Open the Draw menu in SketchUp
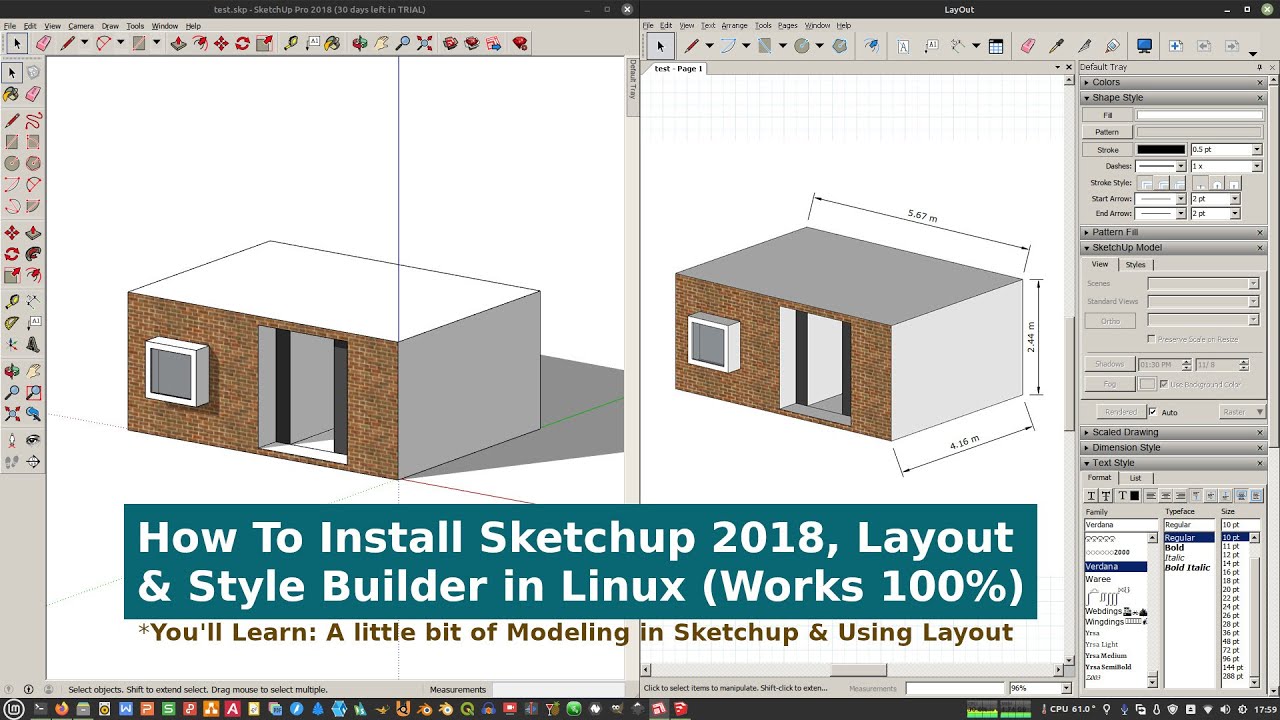The height and width of the screenshot is (720, 1280). click(x=110, y=26)
